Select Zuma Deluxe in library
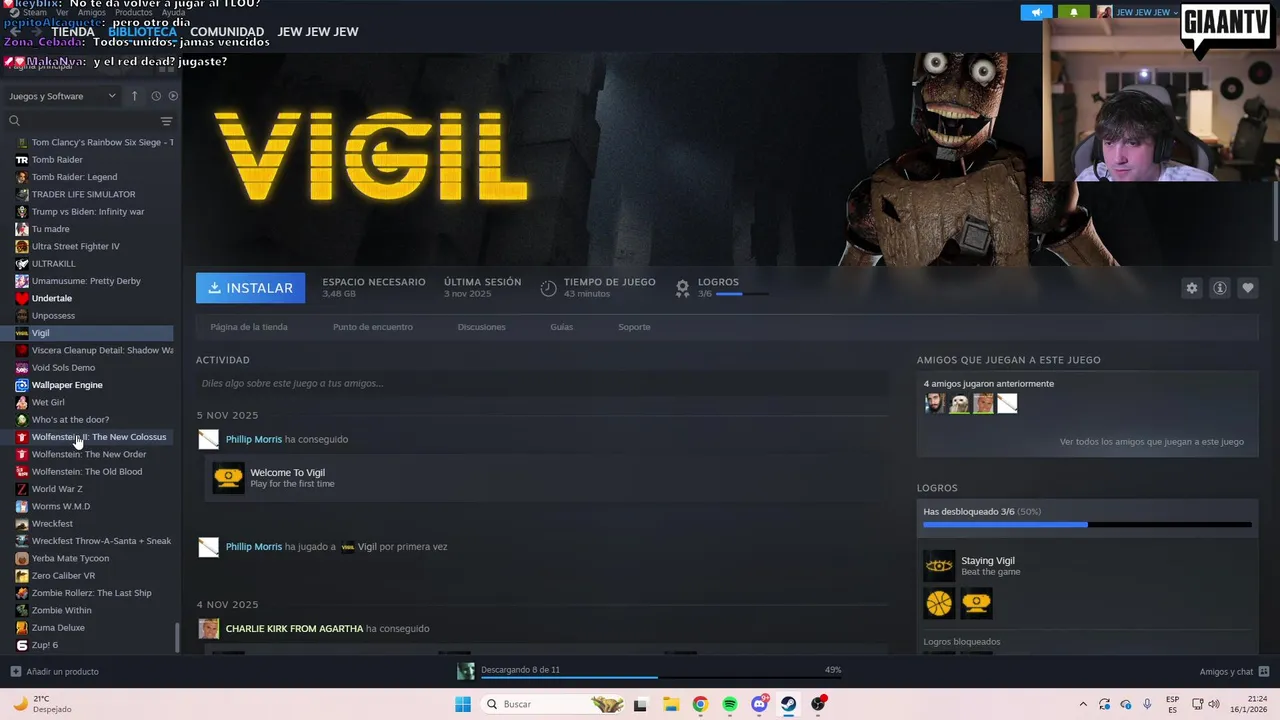 click(x=58, y=628)
